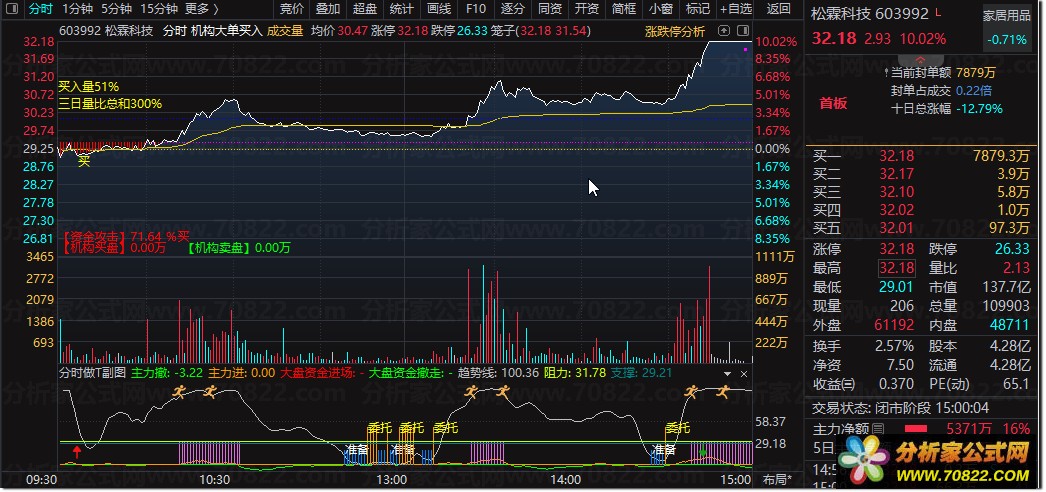Open the 统计 statistics tool

401,9
